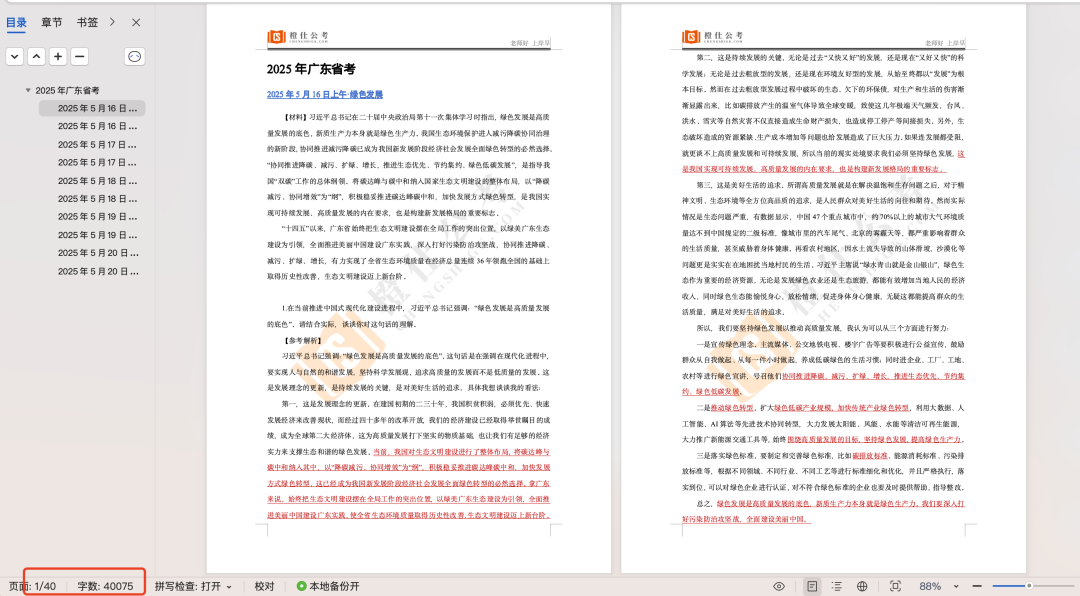The height and width of the screenshot is (596, 1080).
Task: Switch to outline view in status bar
Action: [x=836, y=586]
